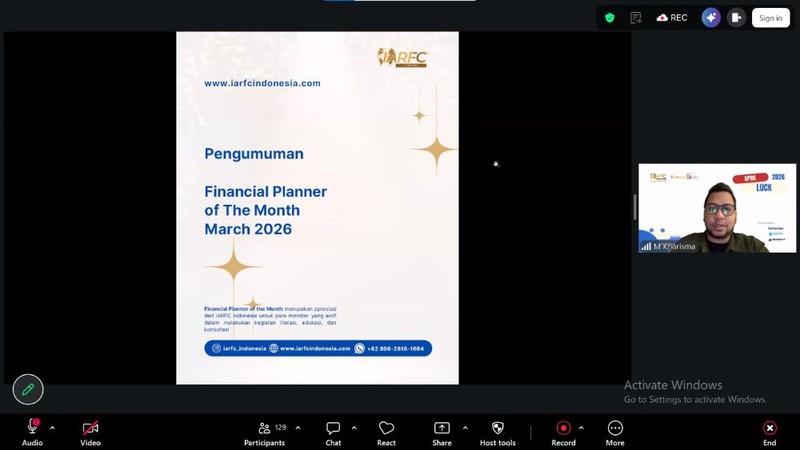Click the cloud REC recording indicator
Viewport: 800px width, 450px height.
coord(672,18)
